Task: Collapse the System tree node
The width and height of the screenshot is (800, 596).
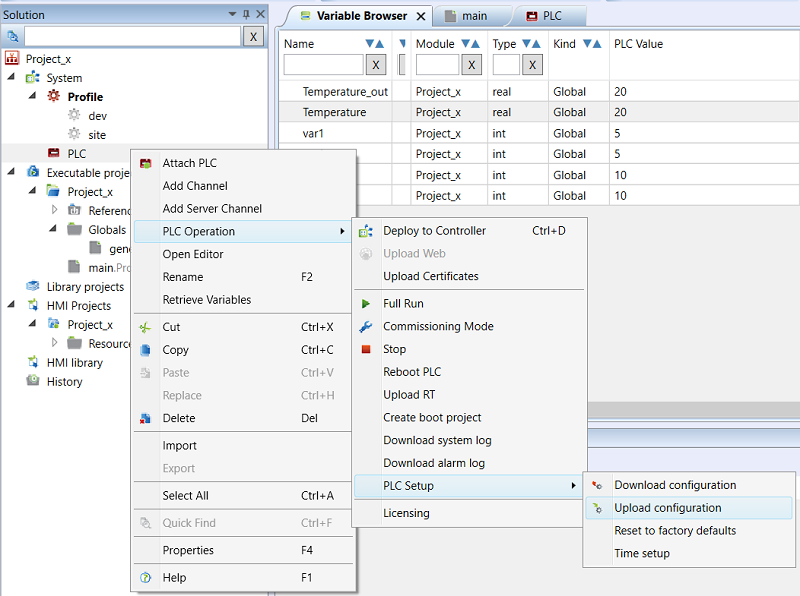Action: click(x=11, y=77)
